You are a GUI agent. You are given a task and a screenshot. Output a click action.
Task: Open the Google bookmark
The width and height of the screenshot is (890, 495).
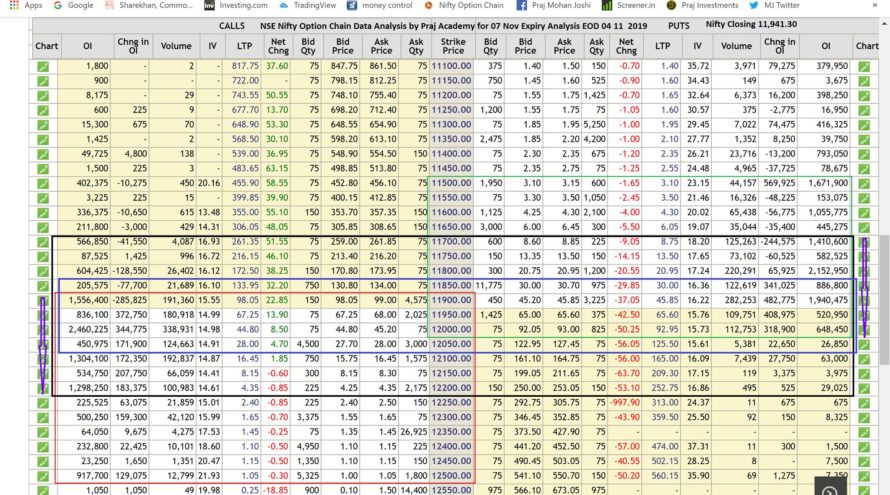tap(73, 5)
